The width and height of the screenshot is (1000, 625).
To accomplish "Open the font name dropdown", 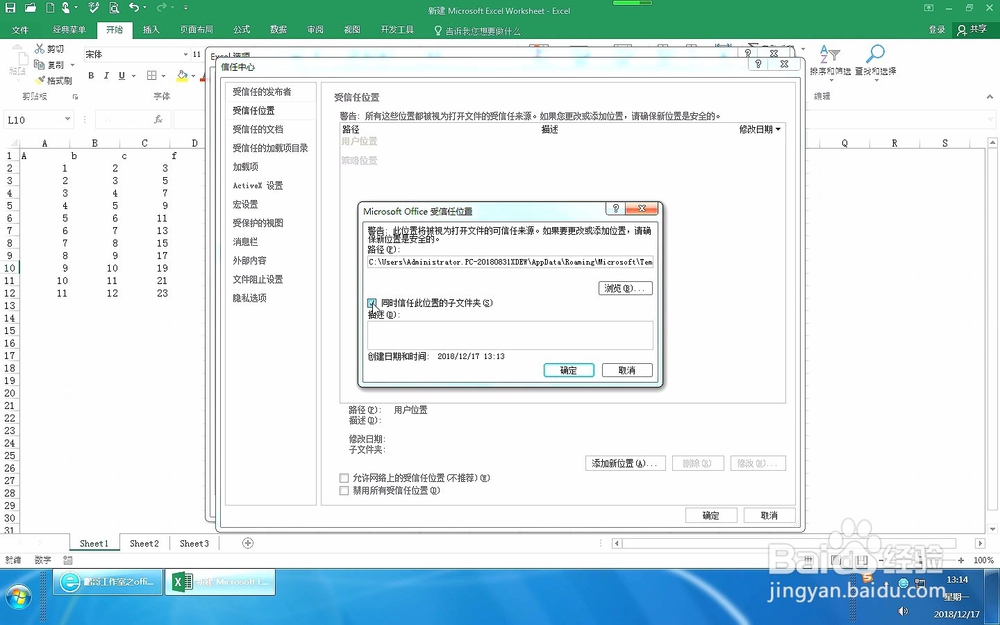I will coord(186,54).
